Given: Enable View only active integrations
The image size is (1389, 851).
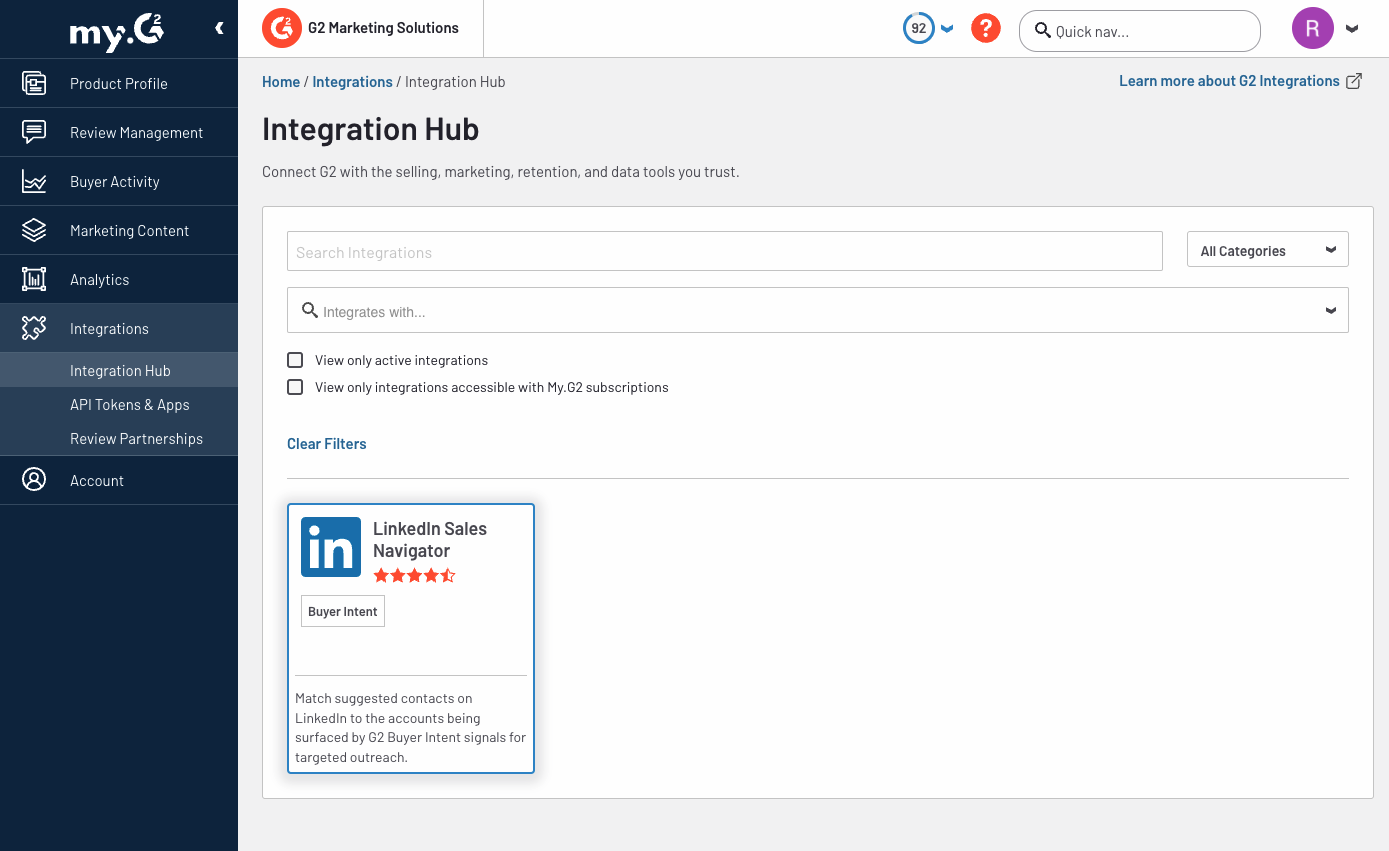Looking at the screenshot, I should pyautogui.click(x=295, y=360).
